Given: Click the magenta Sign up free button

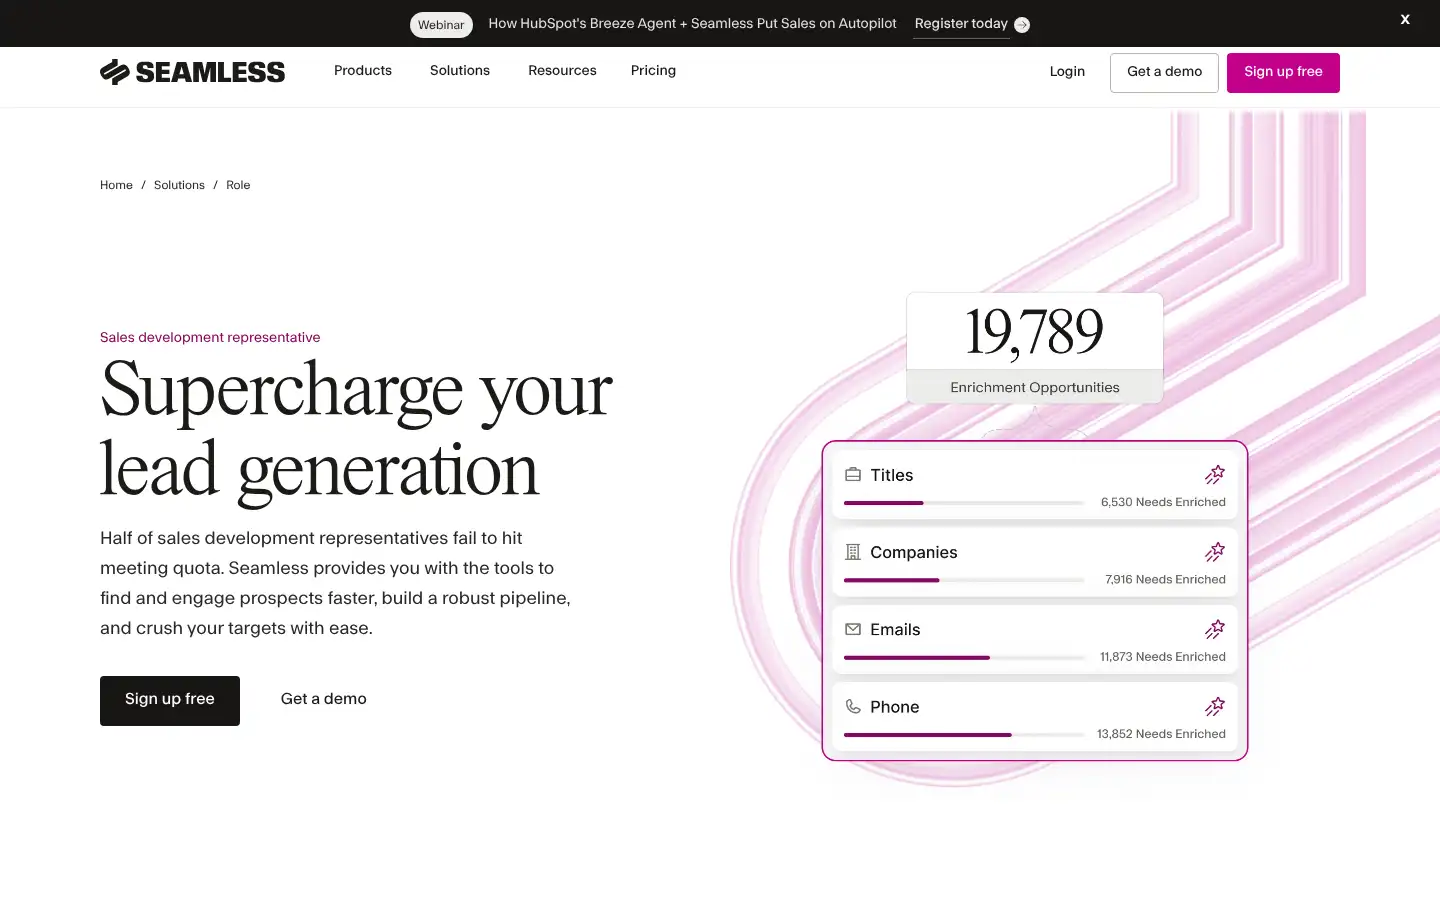Looking at the screenshot, I should click(x=1283, y=73).
